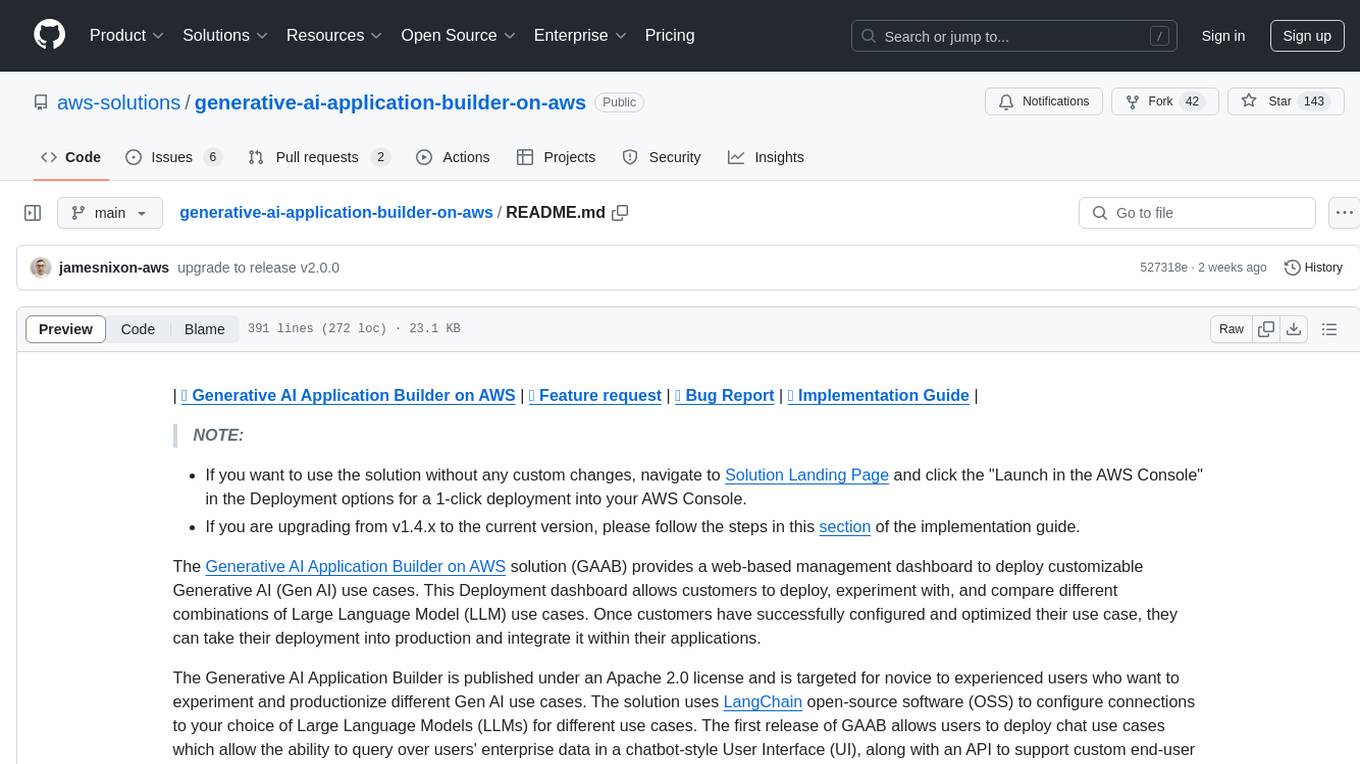
Task: Open the Bug Report link
Action: point(725,395)
